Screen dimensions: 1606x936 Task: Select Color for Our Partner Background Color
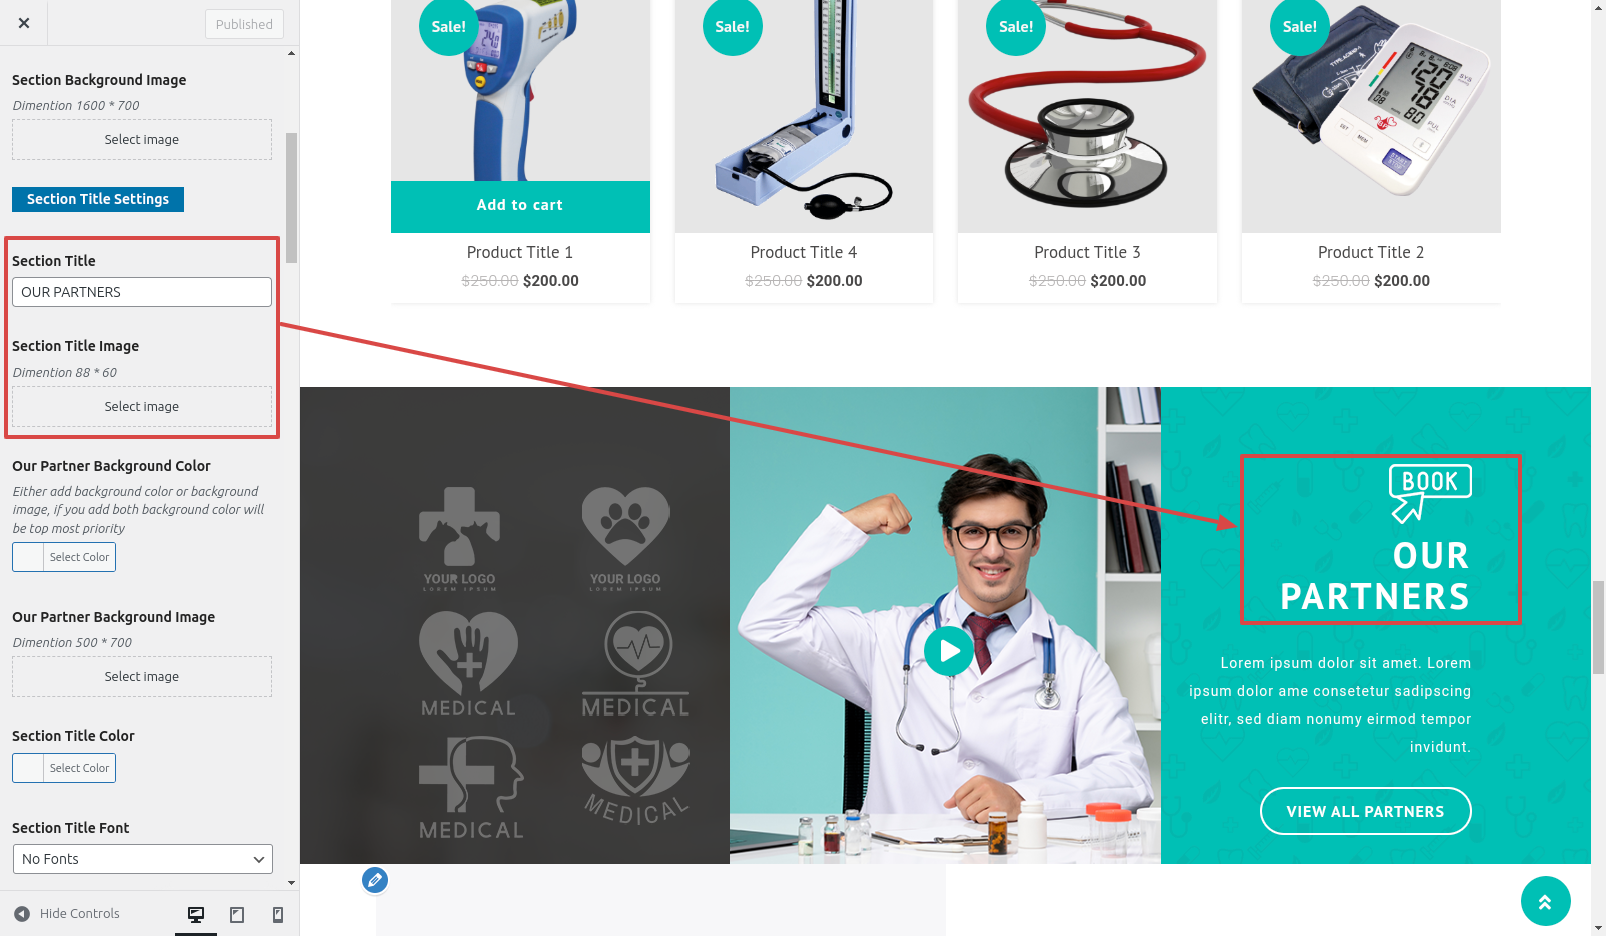(x=64, y=557)
